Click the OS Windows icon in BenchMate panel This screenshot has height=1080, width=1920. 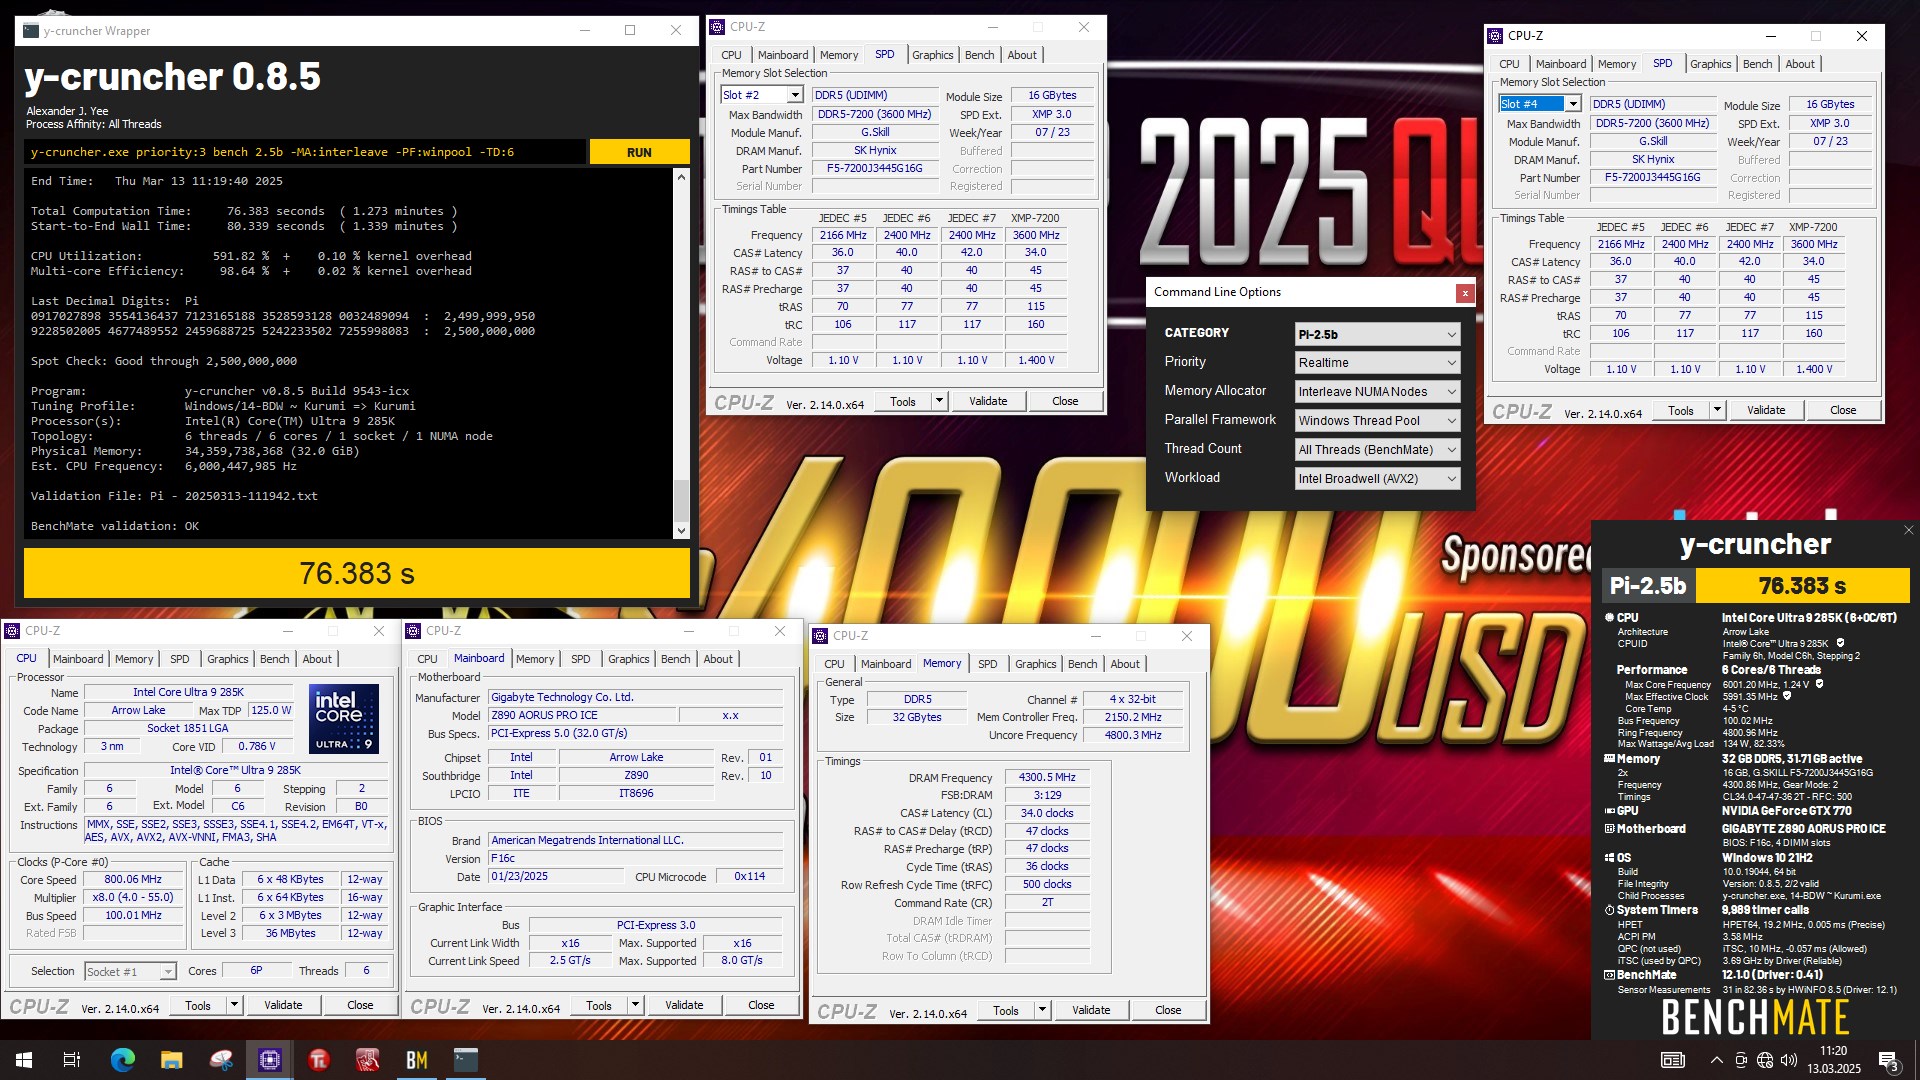pos(1609,858)
